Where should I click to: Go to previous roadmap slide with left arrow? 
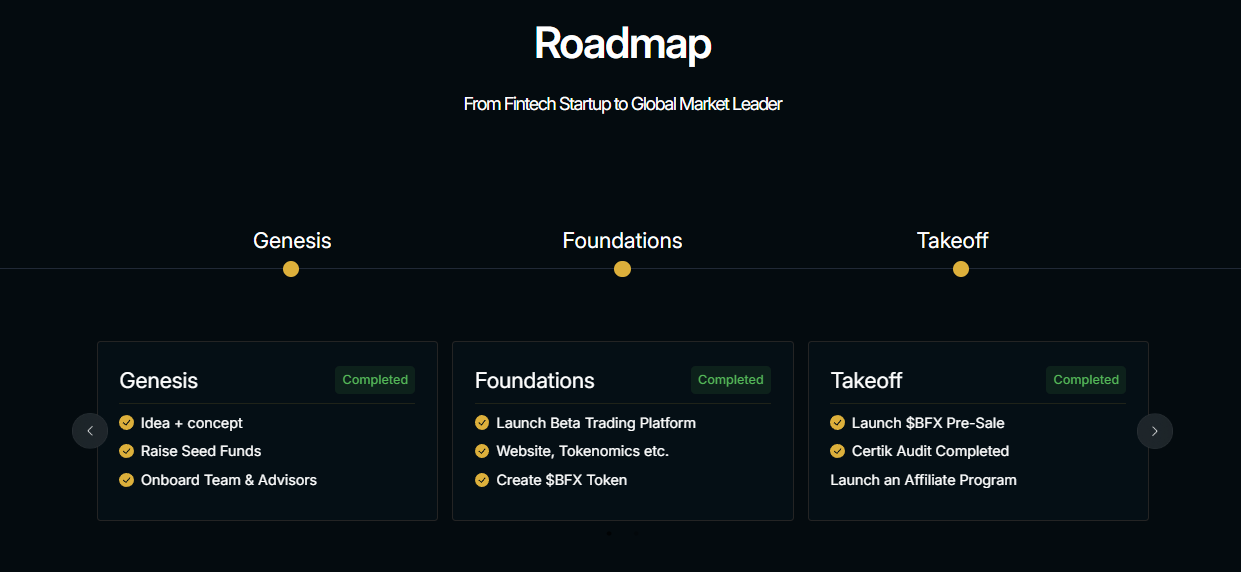point(90,431)
